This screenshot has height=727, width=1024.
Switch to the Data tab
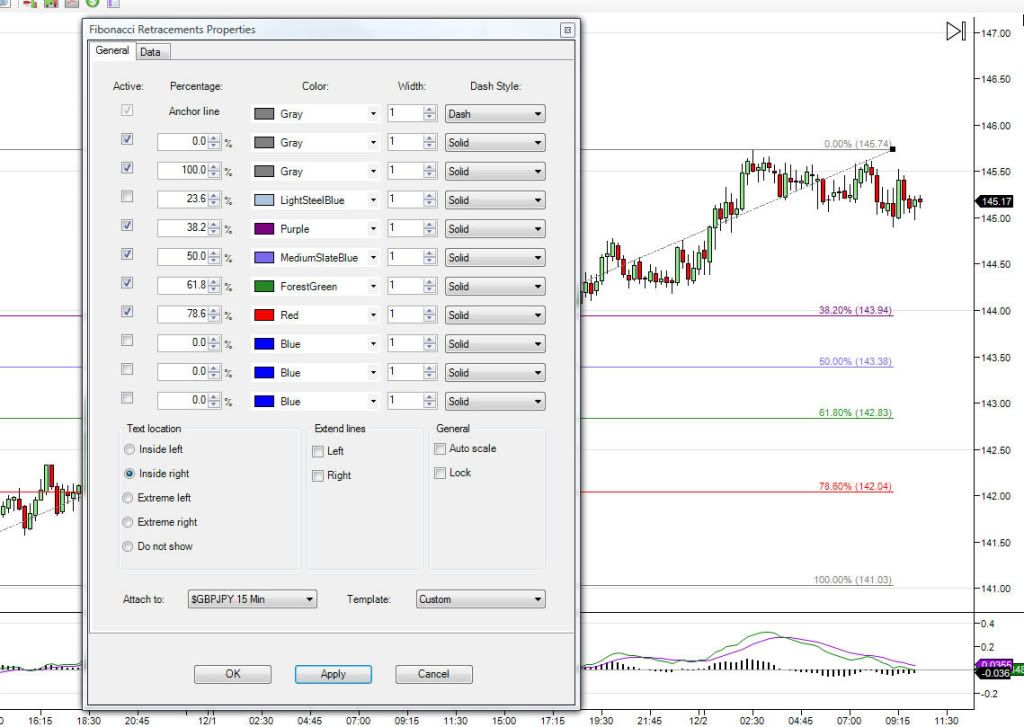coord(150,52)
